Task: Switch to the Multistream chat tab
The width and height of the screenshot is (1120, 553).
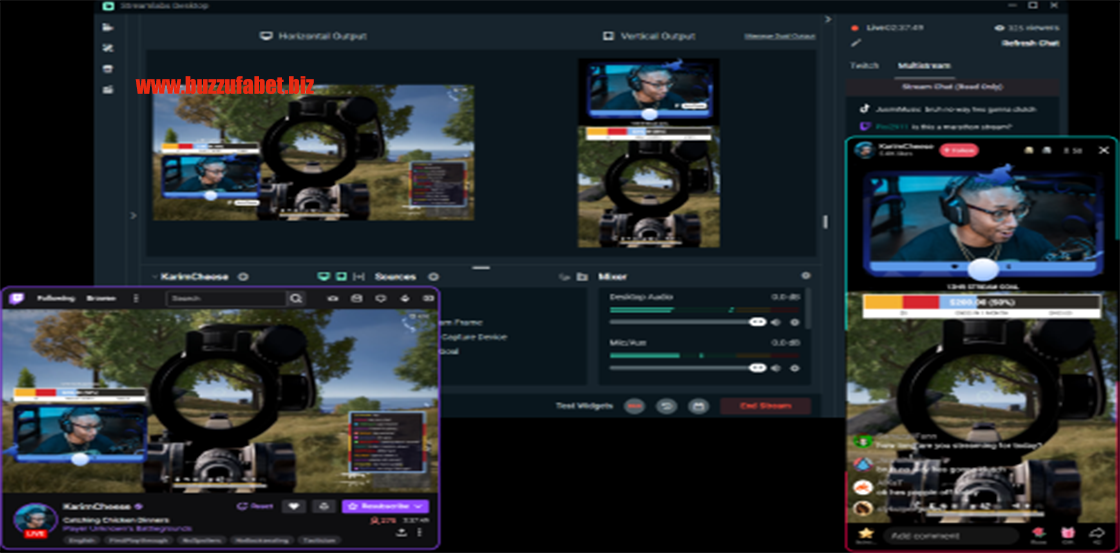Action: click(x=924, y=66)
